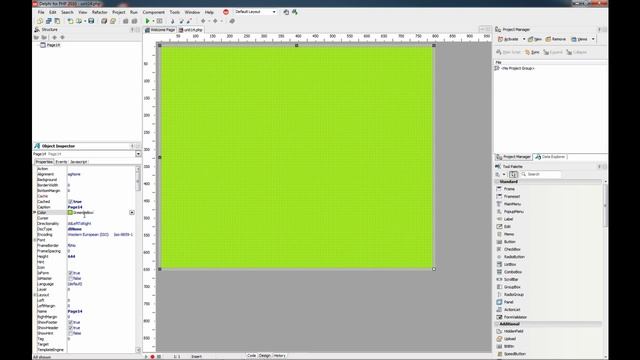This screenshot has width=640, height=360.
Task: Click the Height property value 644
Action: point(71,257)
